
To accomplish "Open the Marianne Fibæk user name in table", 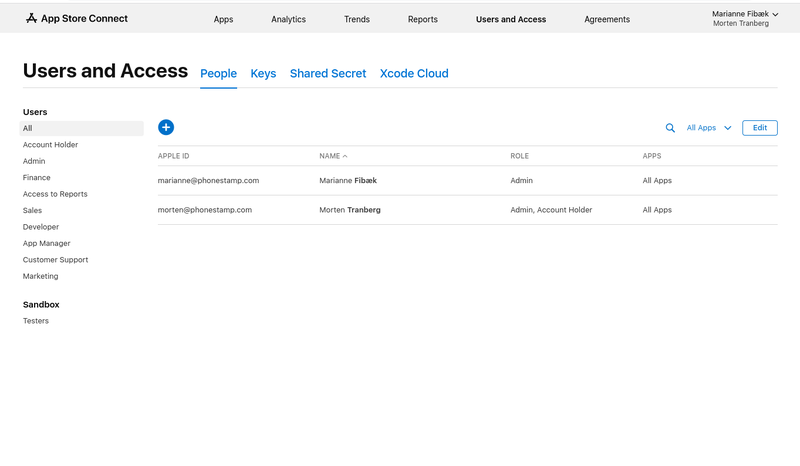I will coord(348,180).
